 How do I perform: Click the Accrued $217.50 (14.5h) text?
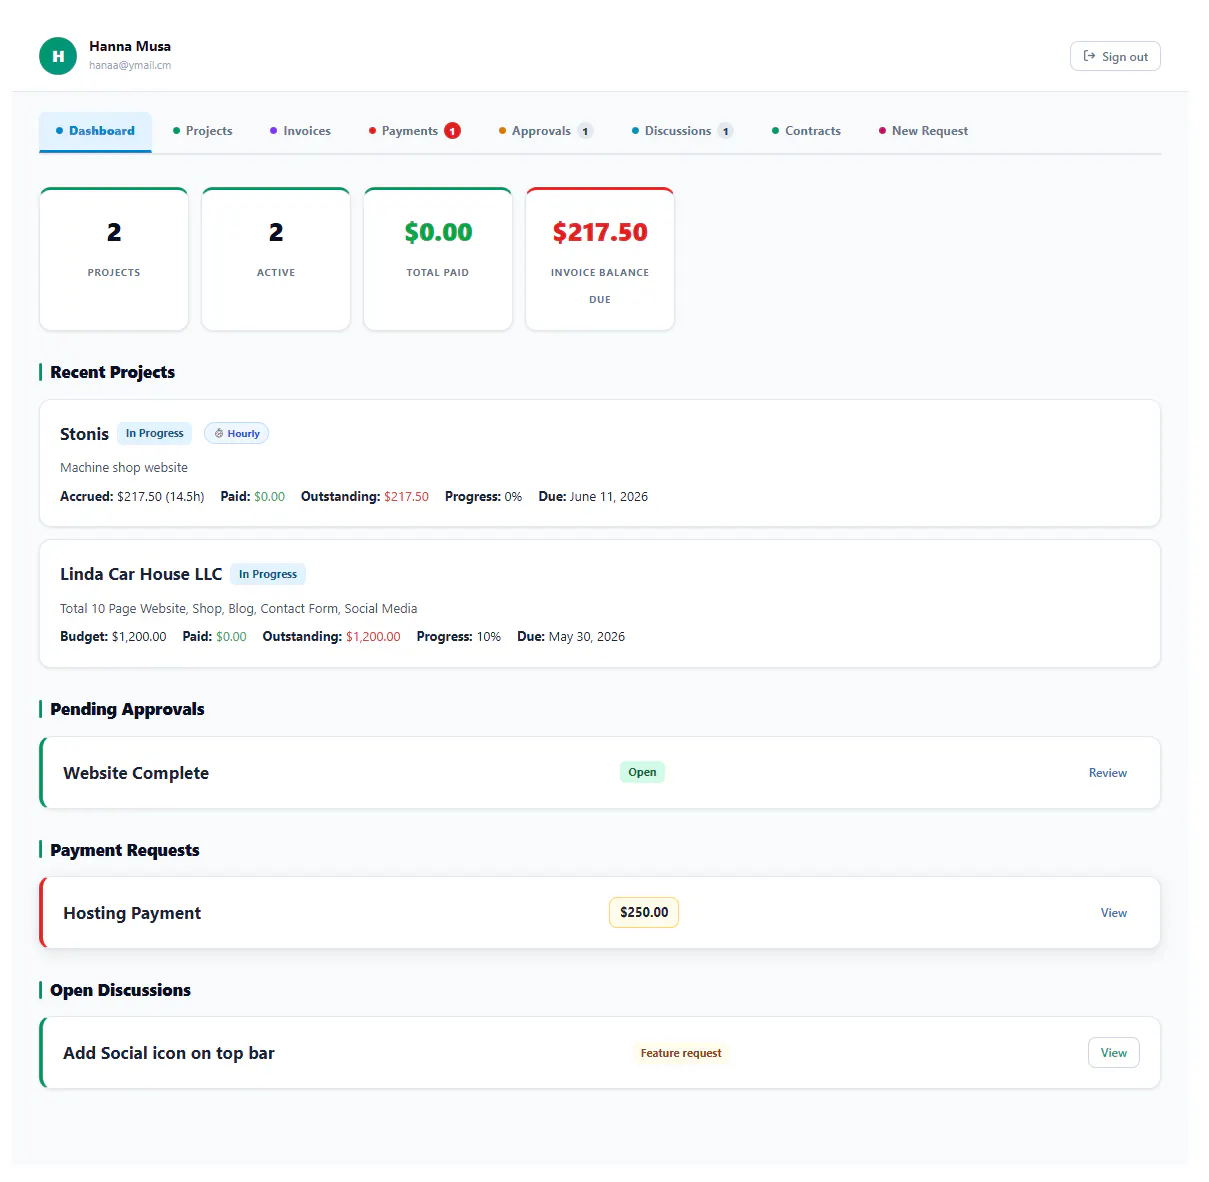coord(132,496)
